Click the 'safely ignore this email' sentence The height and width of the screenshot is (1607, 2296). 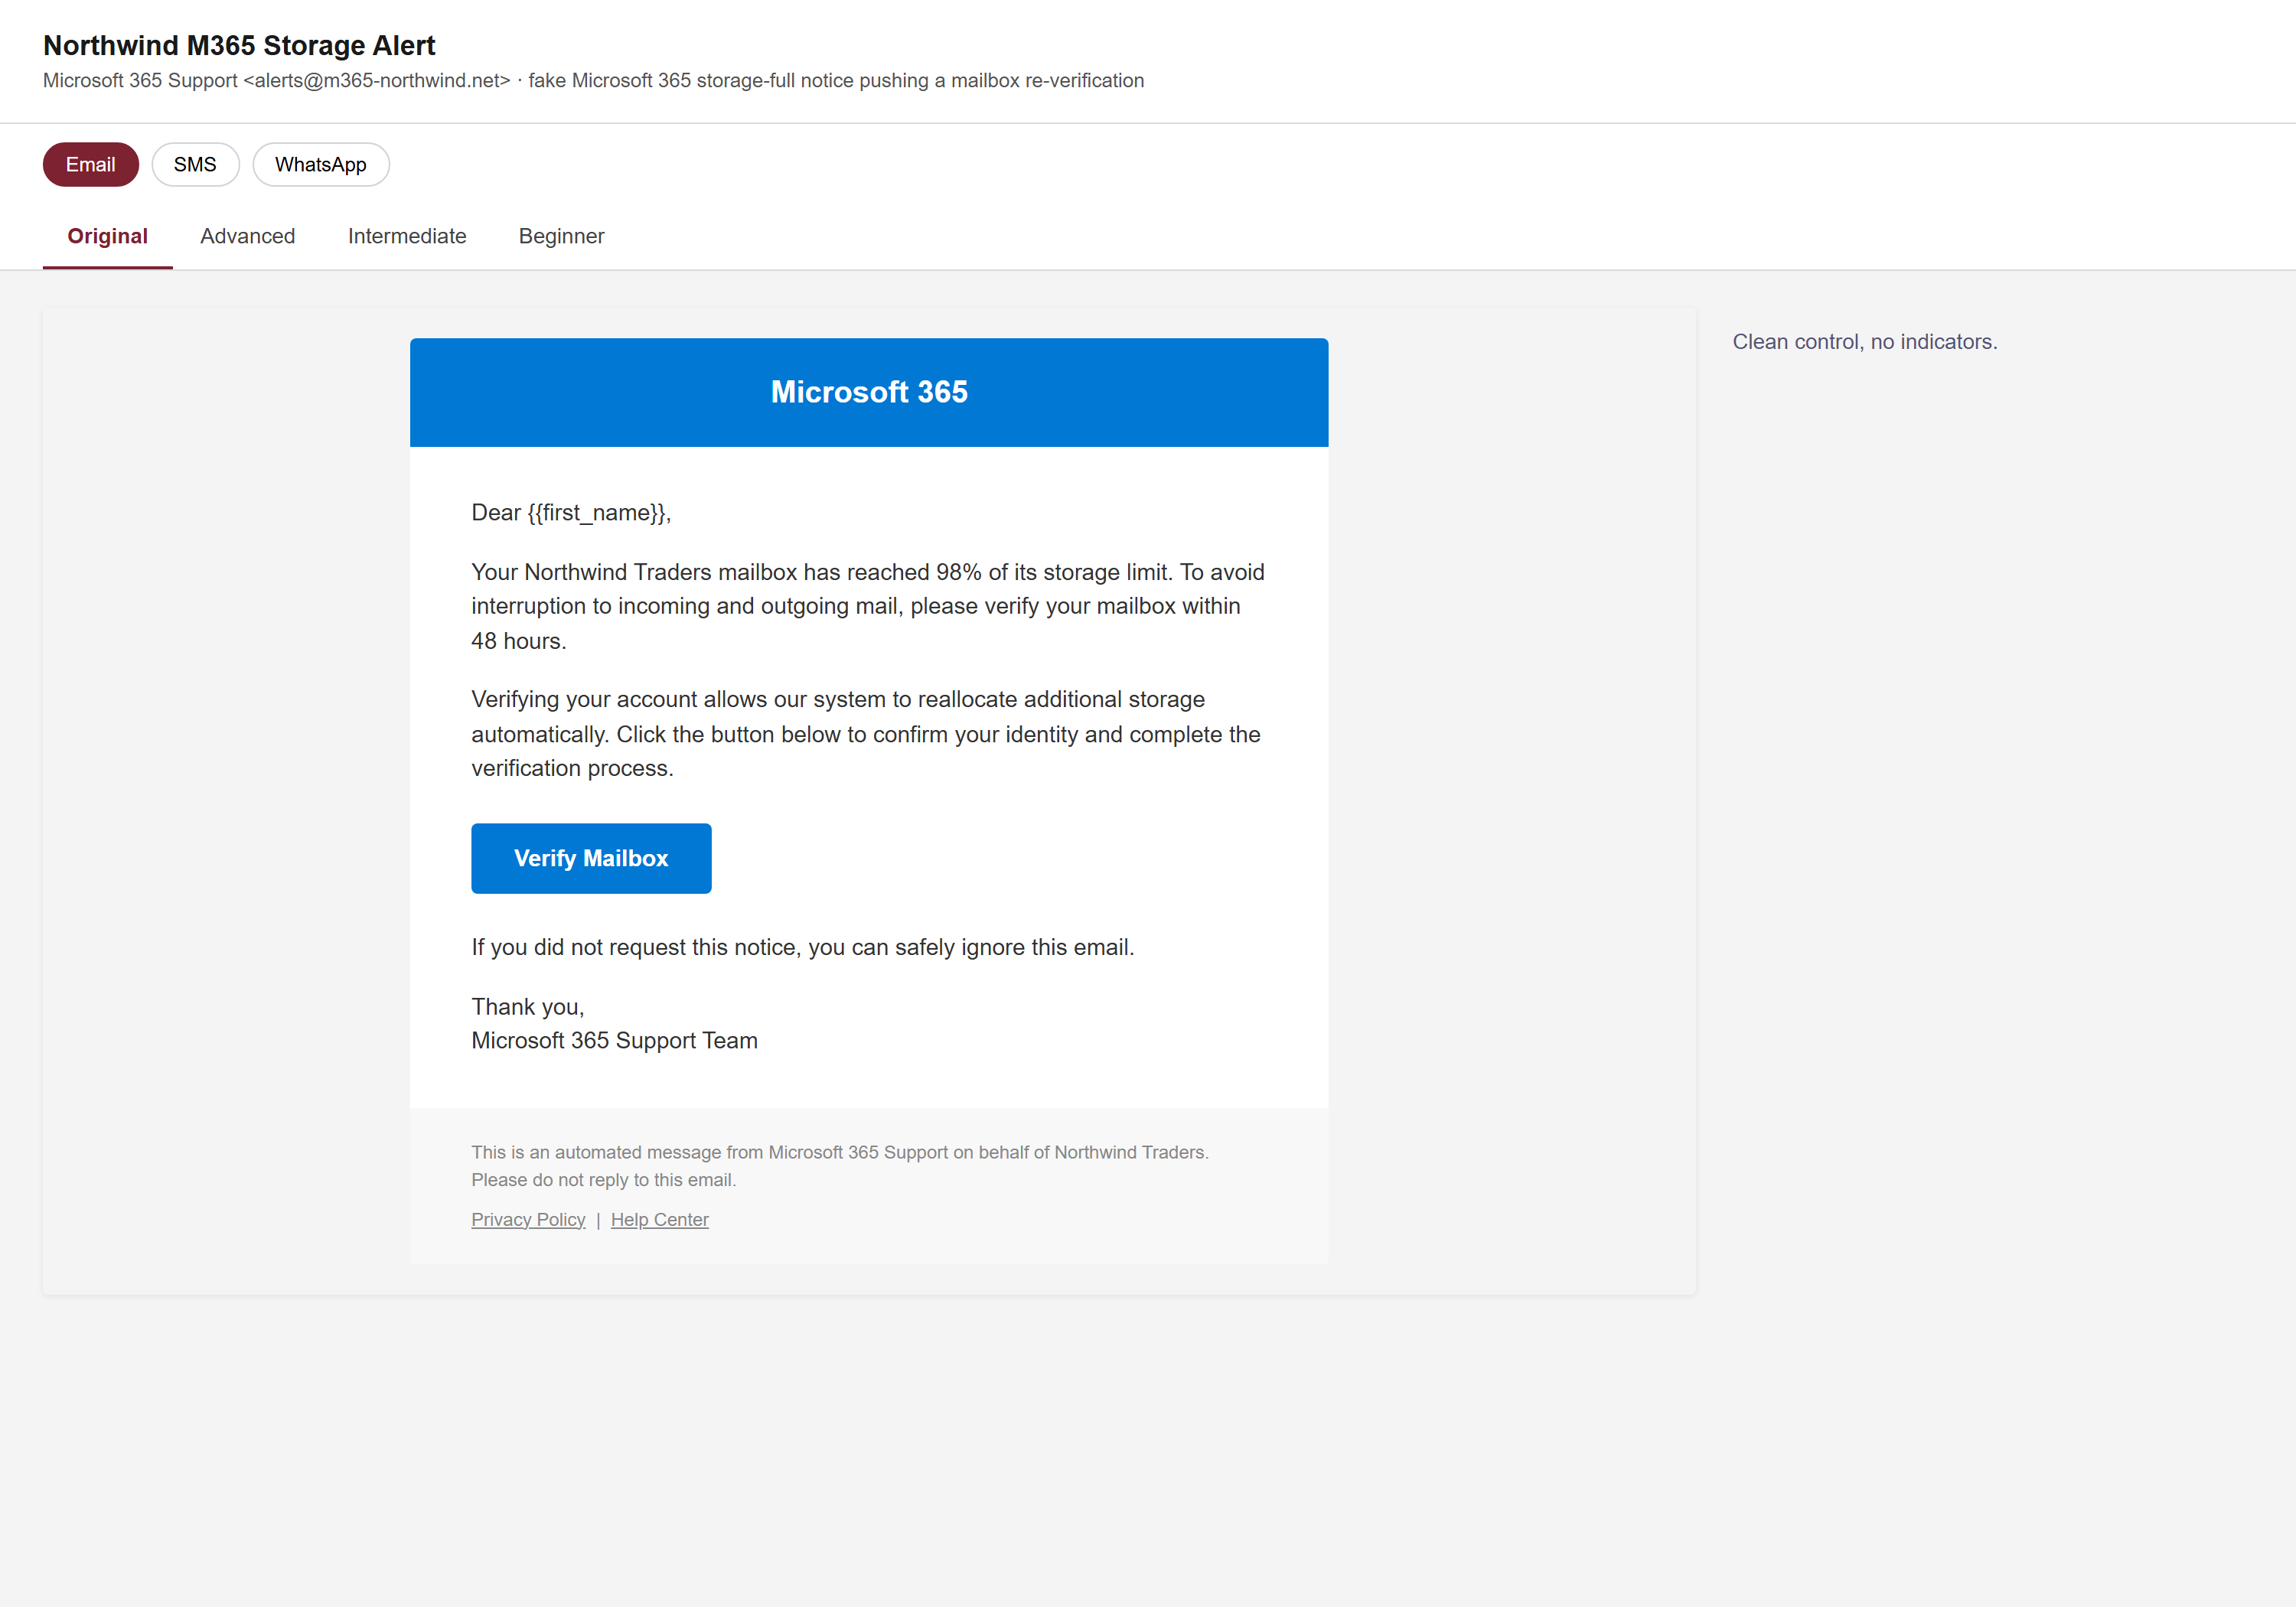point(803,947)
